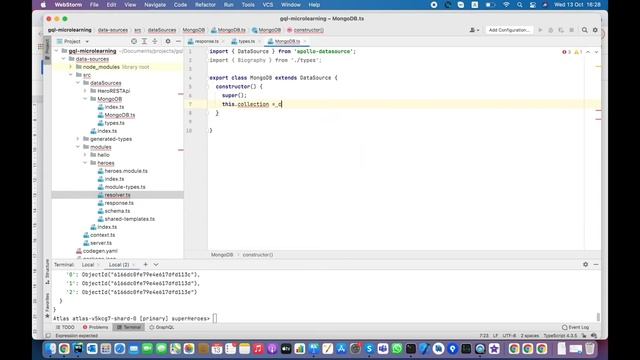Image resolution: width=640 pixels, height=360 pixels.
Task: Expand the hello folder
Action: pos(85,155)
